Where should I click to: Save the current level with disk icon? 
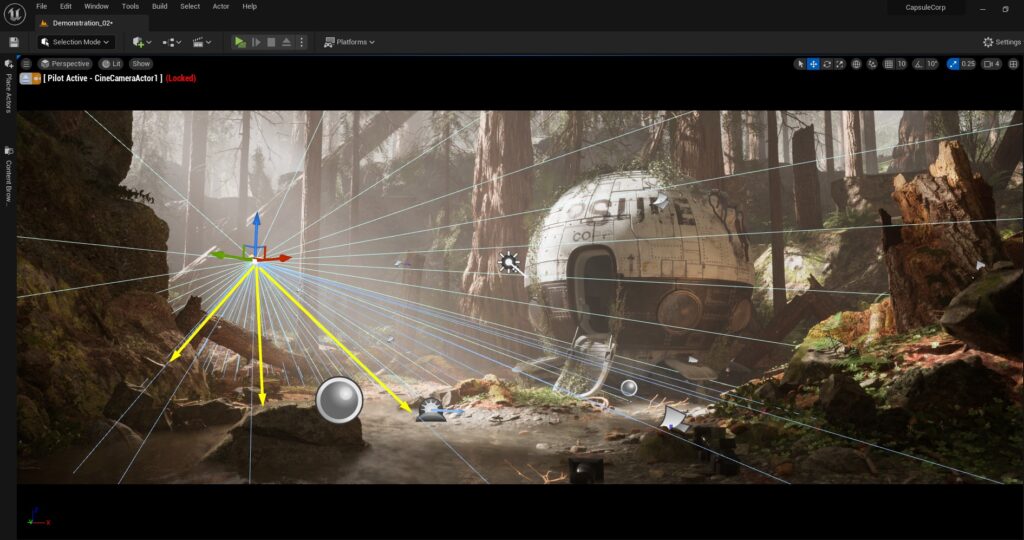click(x=14, y=42)
